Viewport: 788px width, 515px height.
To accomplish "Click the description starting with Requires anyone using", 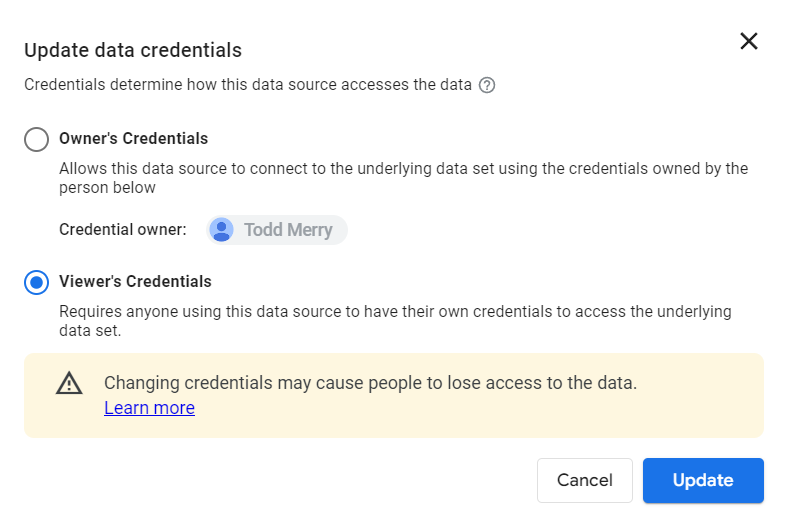I will [395, 321].
